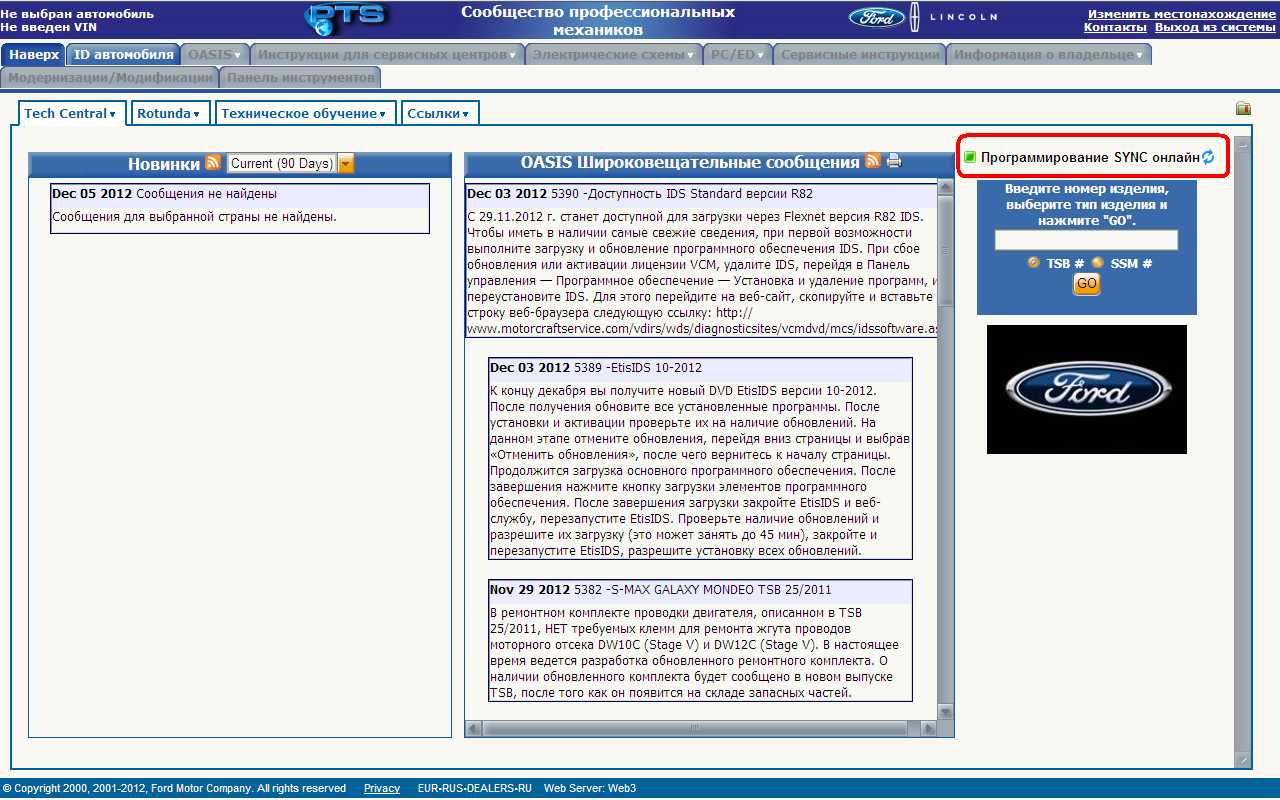1280x800 pixels.
Task: Click OASIS messages vertical scrollbar down arrow
Action: coord(946,712)
